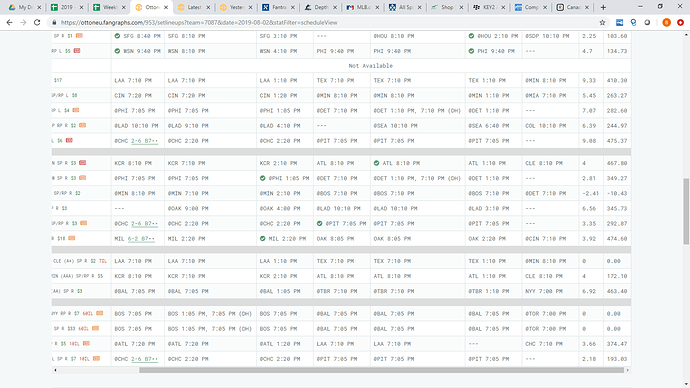
Task: Click the red badge in the KCR SP R $3 row
Action: [82, 163]
